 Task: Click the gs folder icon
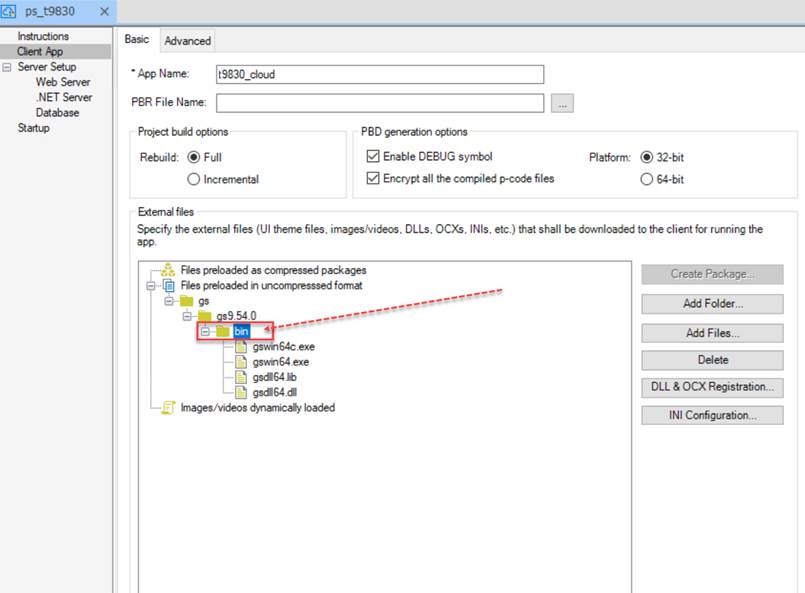coord(186,301)
